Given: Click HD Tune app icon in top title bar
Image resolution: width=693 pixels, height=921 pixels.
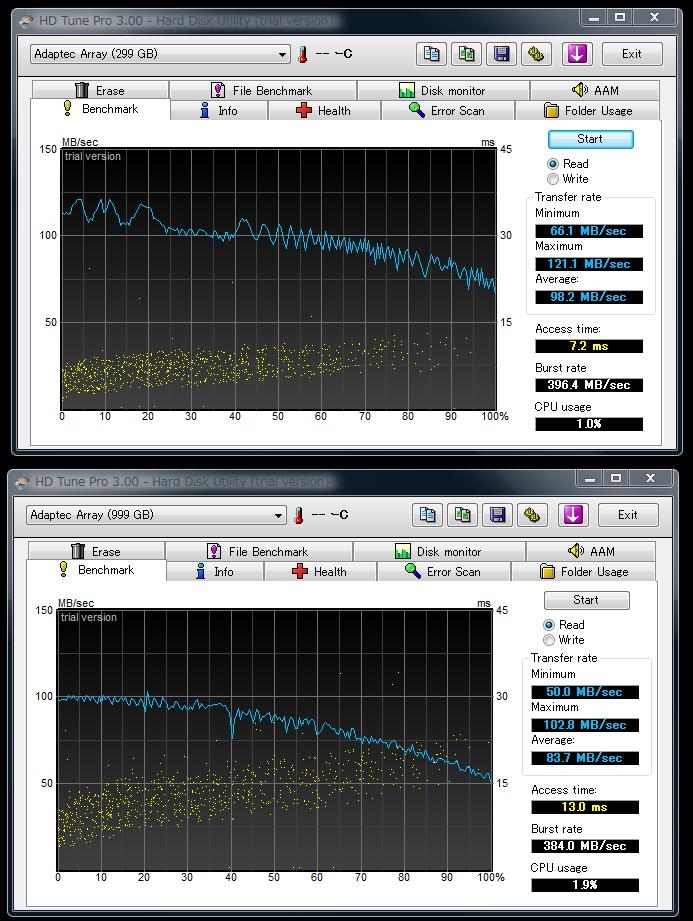Looking at the screenshot, I should click(26, 21).
